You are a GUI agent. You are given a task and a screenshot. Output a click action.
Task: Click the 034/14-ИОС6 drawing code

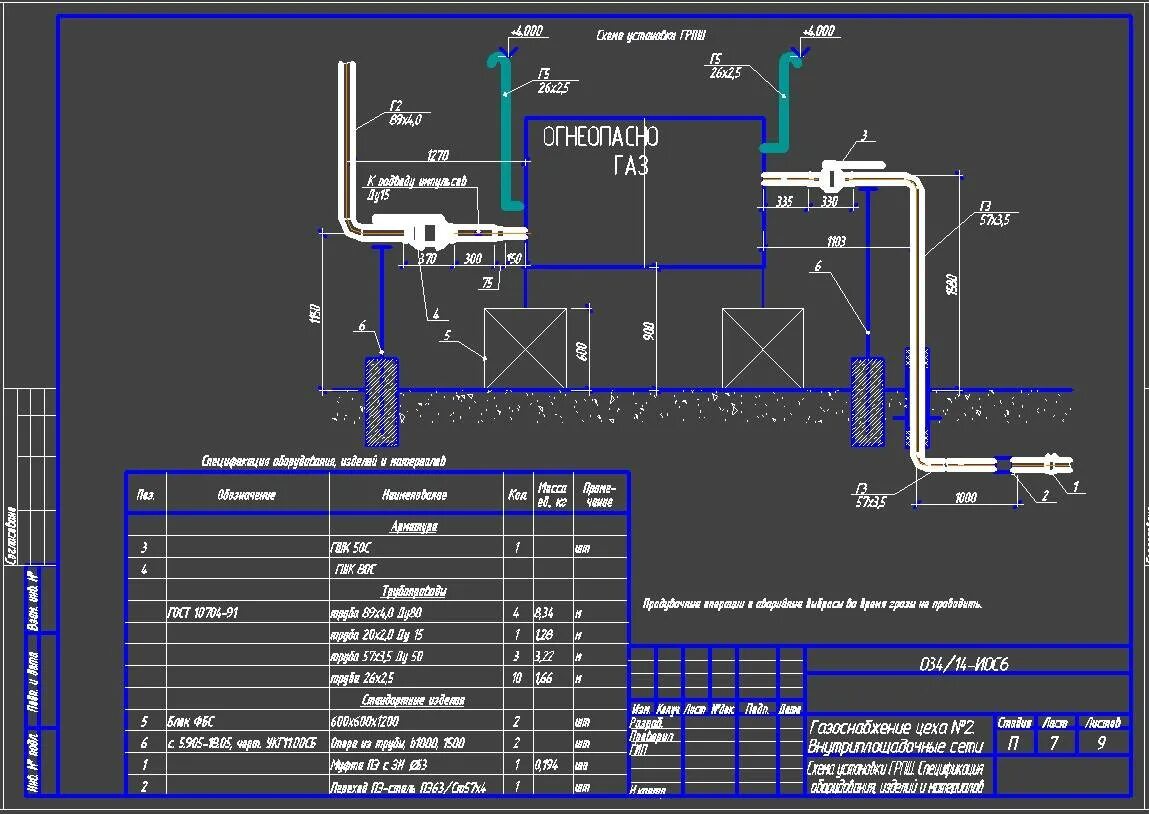[x=964, y=664]
